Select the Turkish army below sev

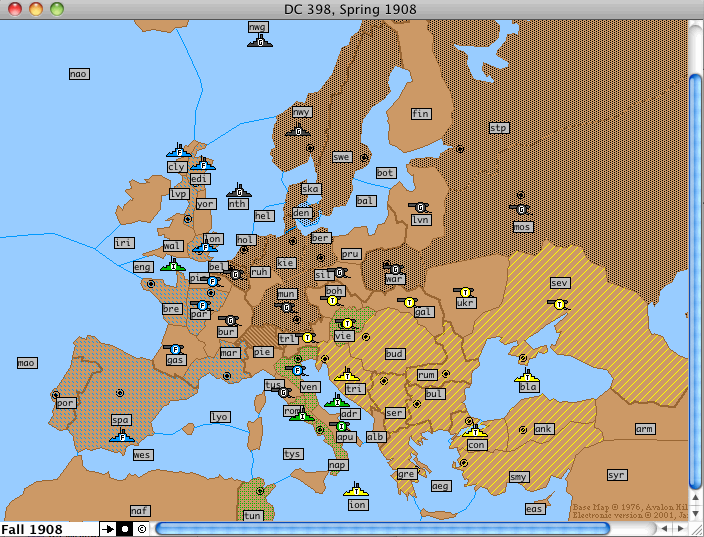click(x=559, y=304)
